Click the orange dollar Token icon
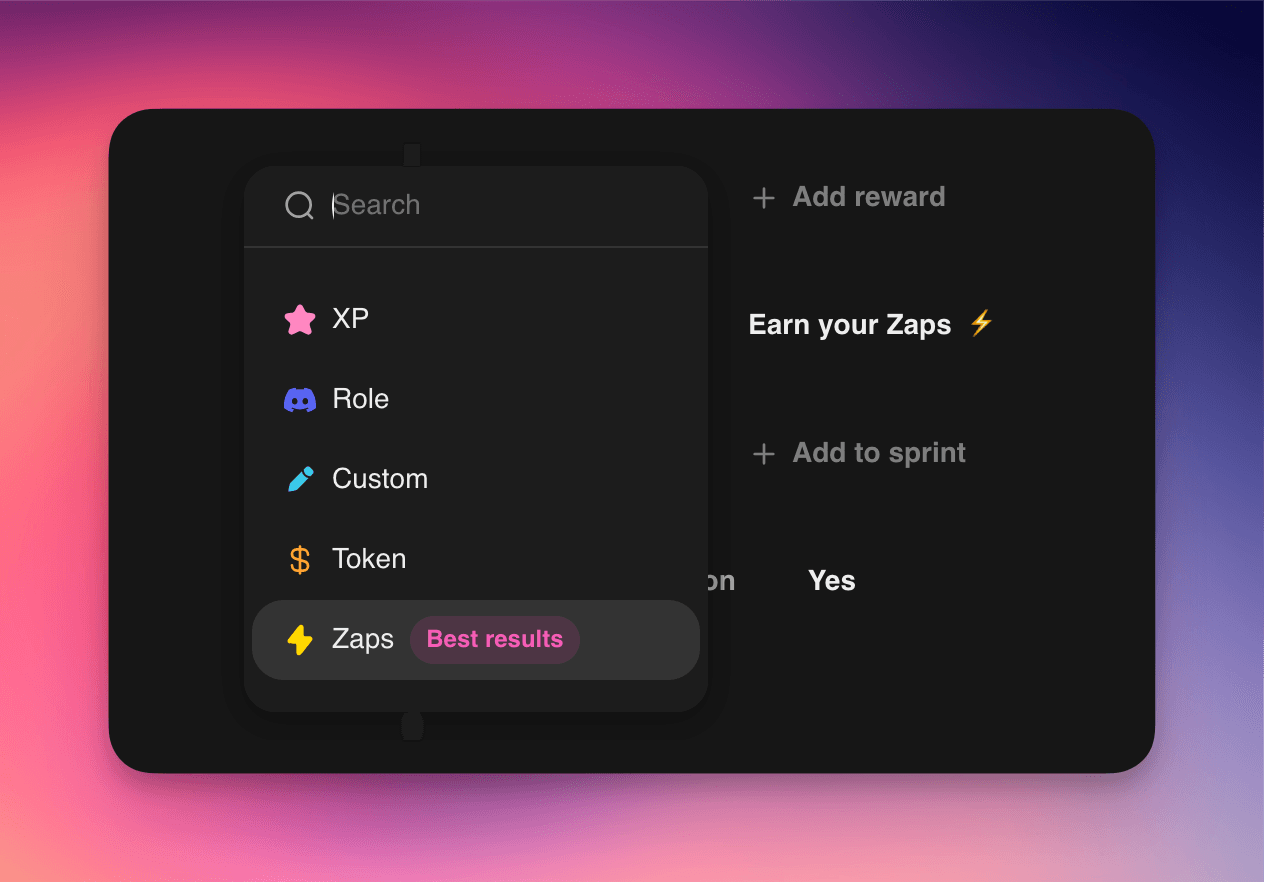This screenshot has width=1264, height=882. pyautogui.click(x=300, y=559)
